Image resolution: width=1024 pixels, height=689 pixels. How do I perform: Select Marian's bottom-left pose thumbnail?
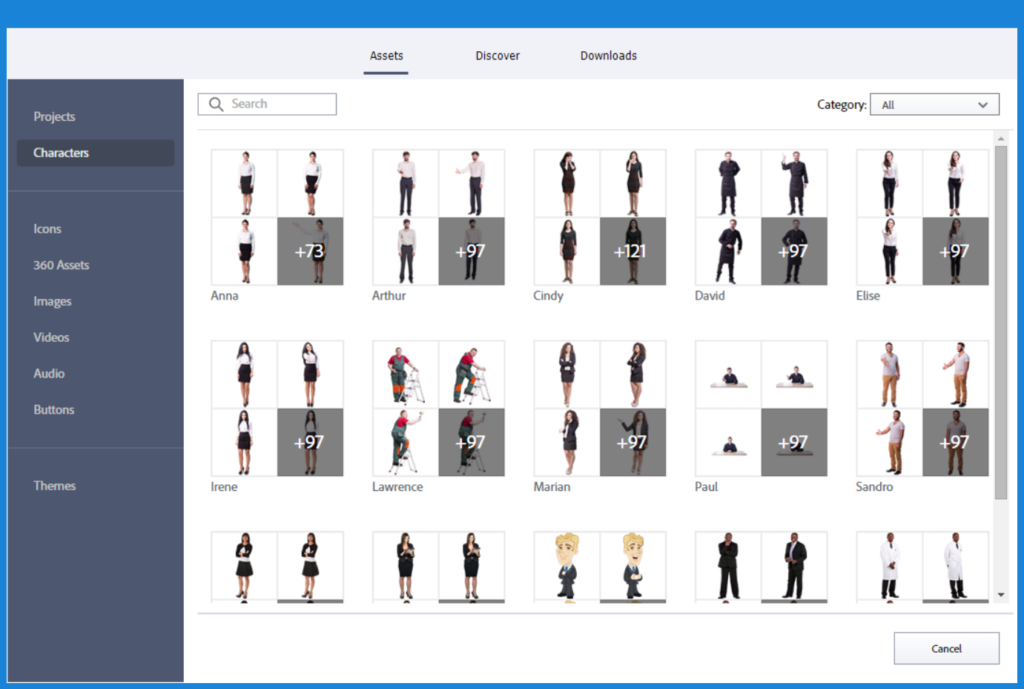coord(567,442)
